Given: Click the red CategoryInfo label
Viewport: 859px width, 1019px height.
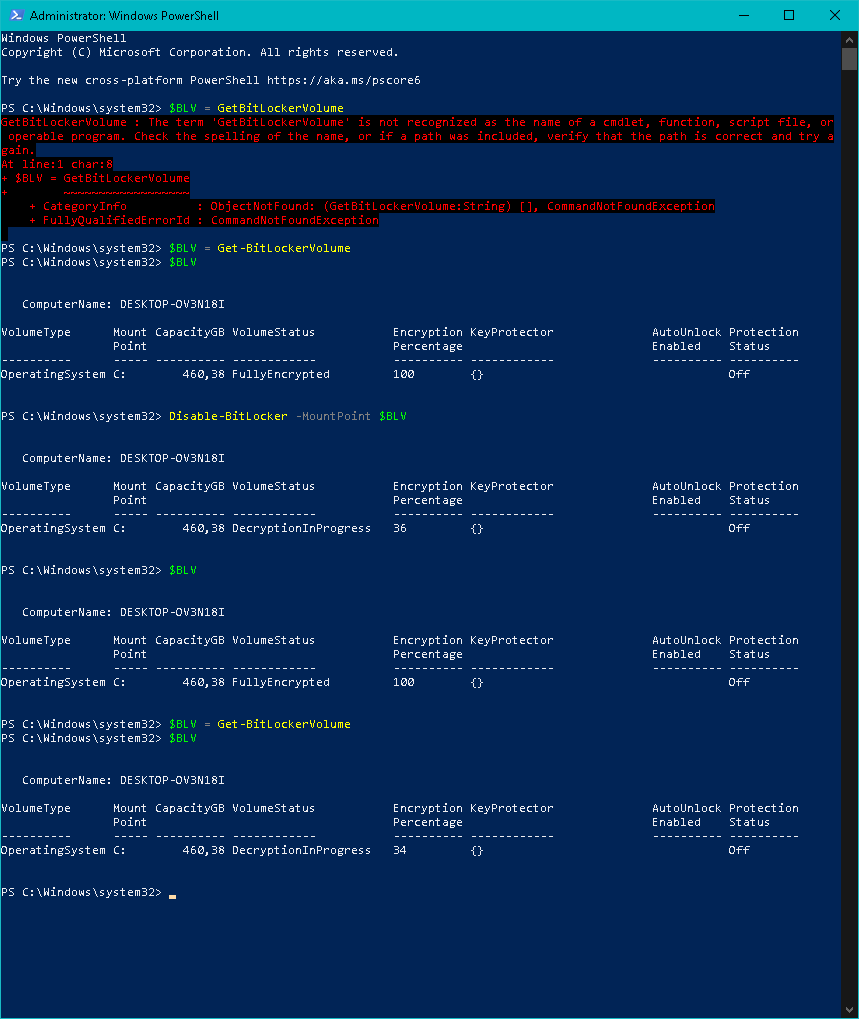Looking at the screenshot, I should (85, 206).
